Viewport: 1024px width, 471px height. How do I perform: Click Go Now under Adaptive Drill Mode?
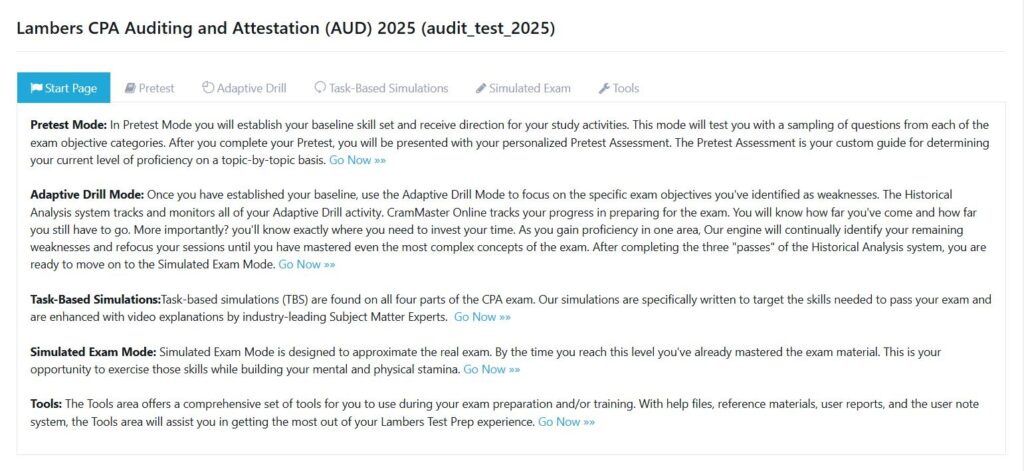(307, 265)
